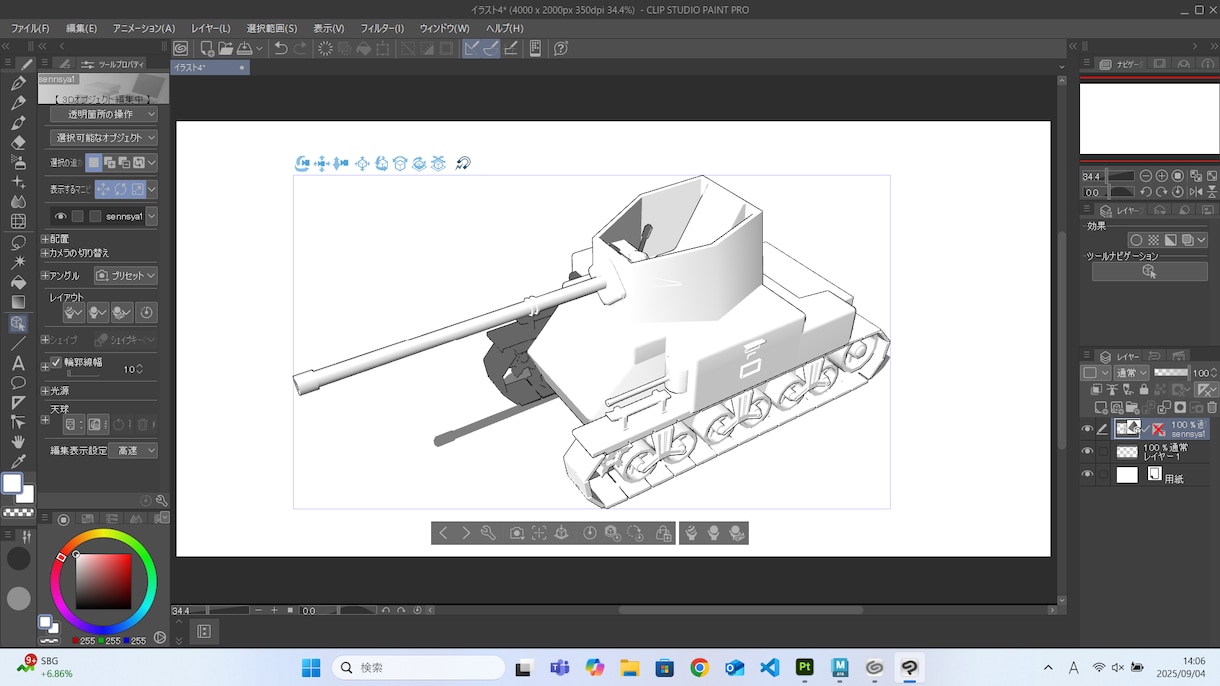
Task: Toggle visibility eye of sennsya1 layer
Action: (1087, 429)
